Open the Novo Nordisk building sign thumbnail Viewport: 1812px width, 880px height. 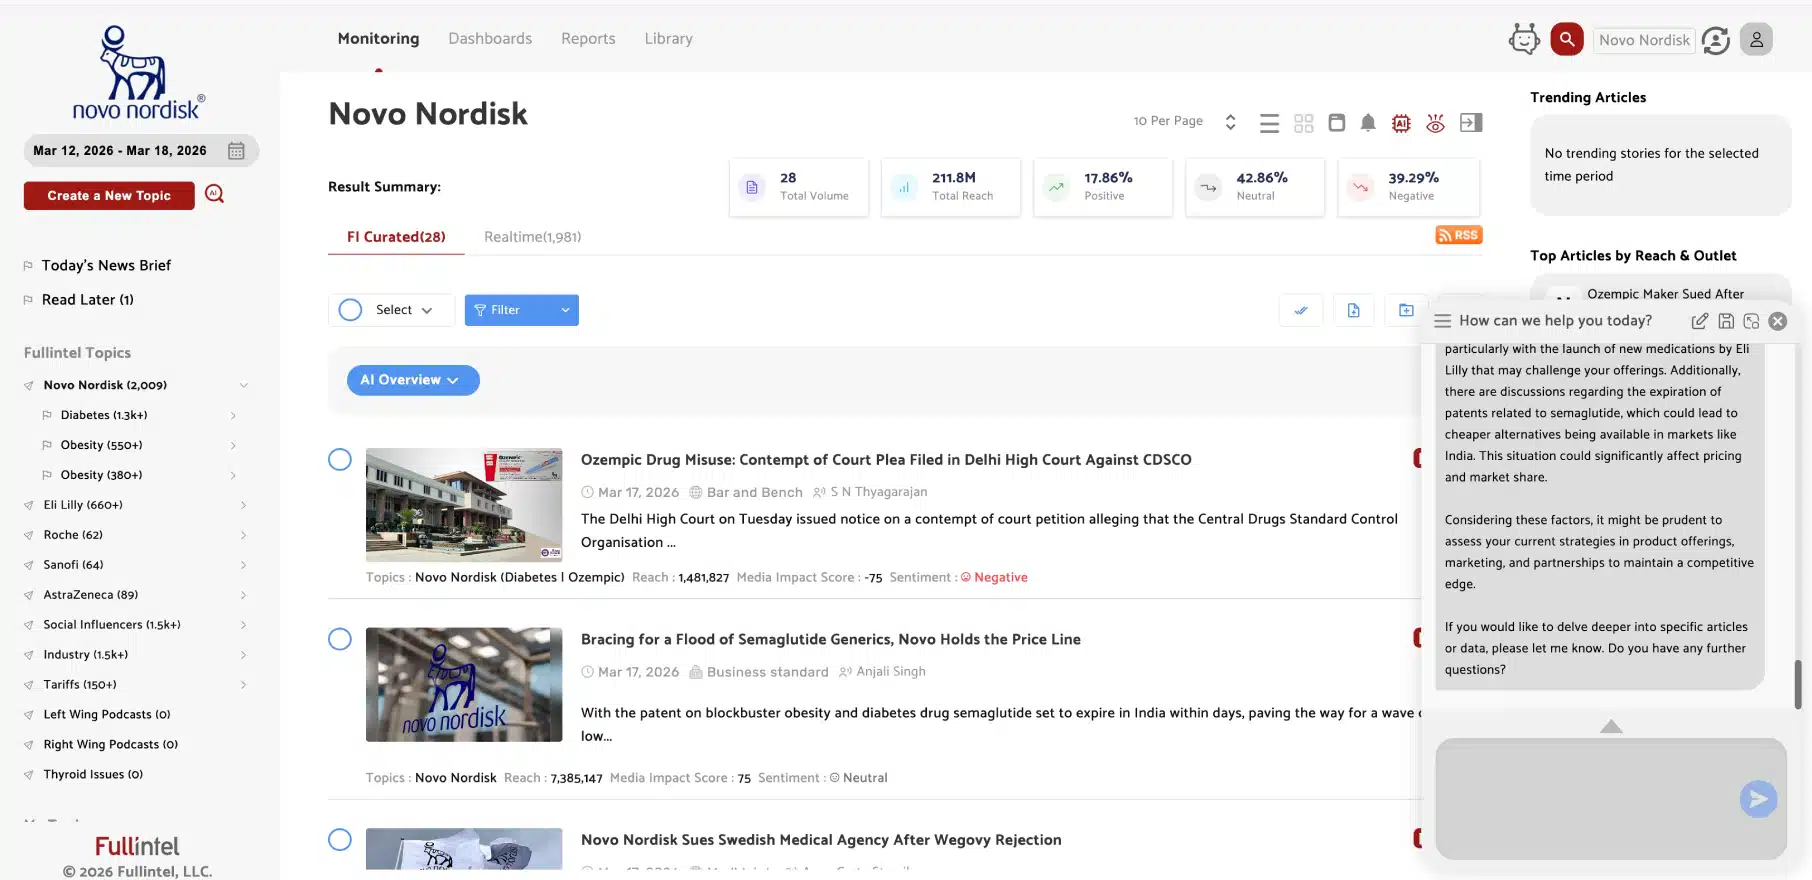coord(464,685)
